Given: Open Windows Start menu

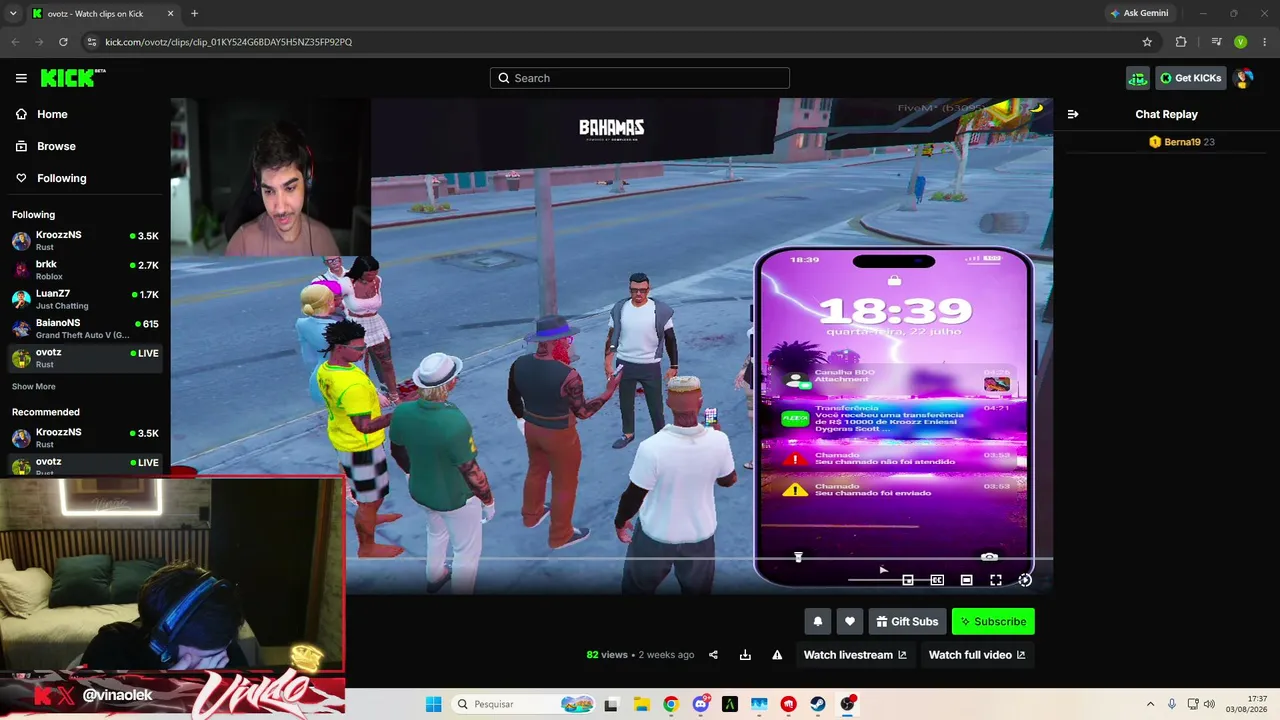Looking at the screenshot, I should coord(433,704).
